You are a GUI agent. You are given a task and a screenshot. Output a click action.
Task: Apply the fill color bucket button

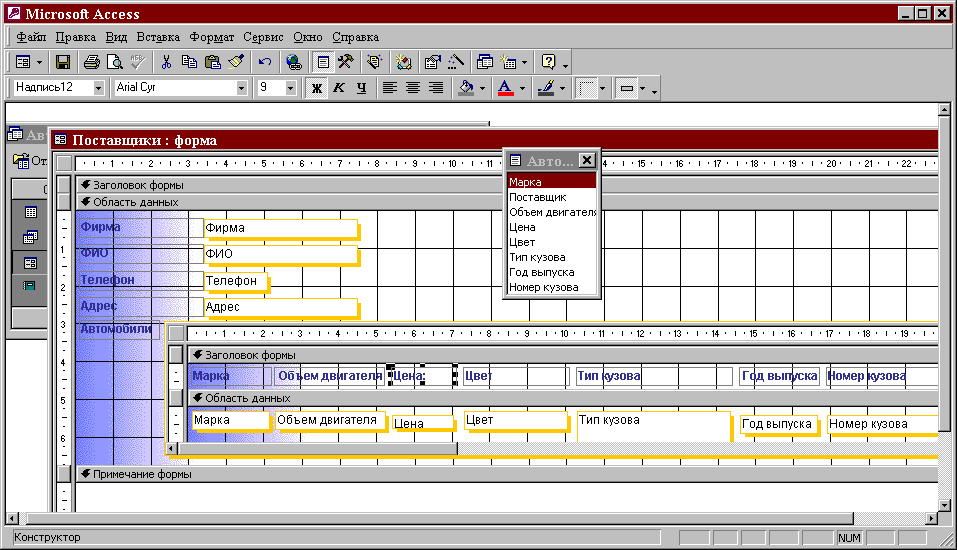point(466,88)
